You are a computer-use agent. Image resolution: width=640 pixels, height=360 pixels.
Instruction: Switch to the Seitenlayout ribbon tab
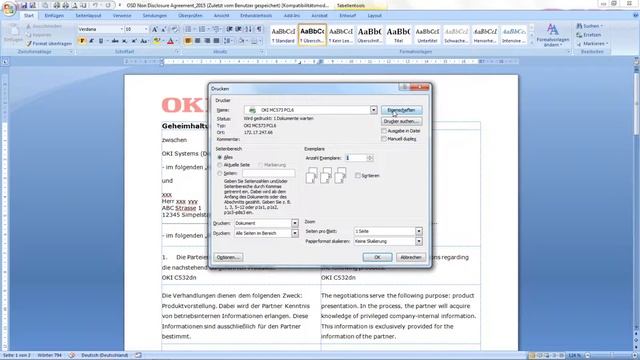coord(88,16)
